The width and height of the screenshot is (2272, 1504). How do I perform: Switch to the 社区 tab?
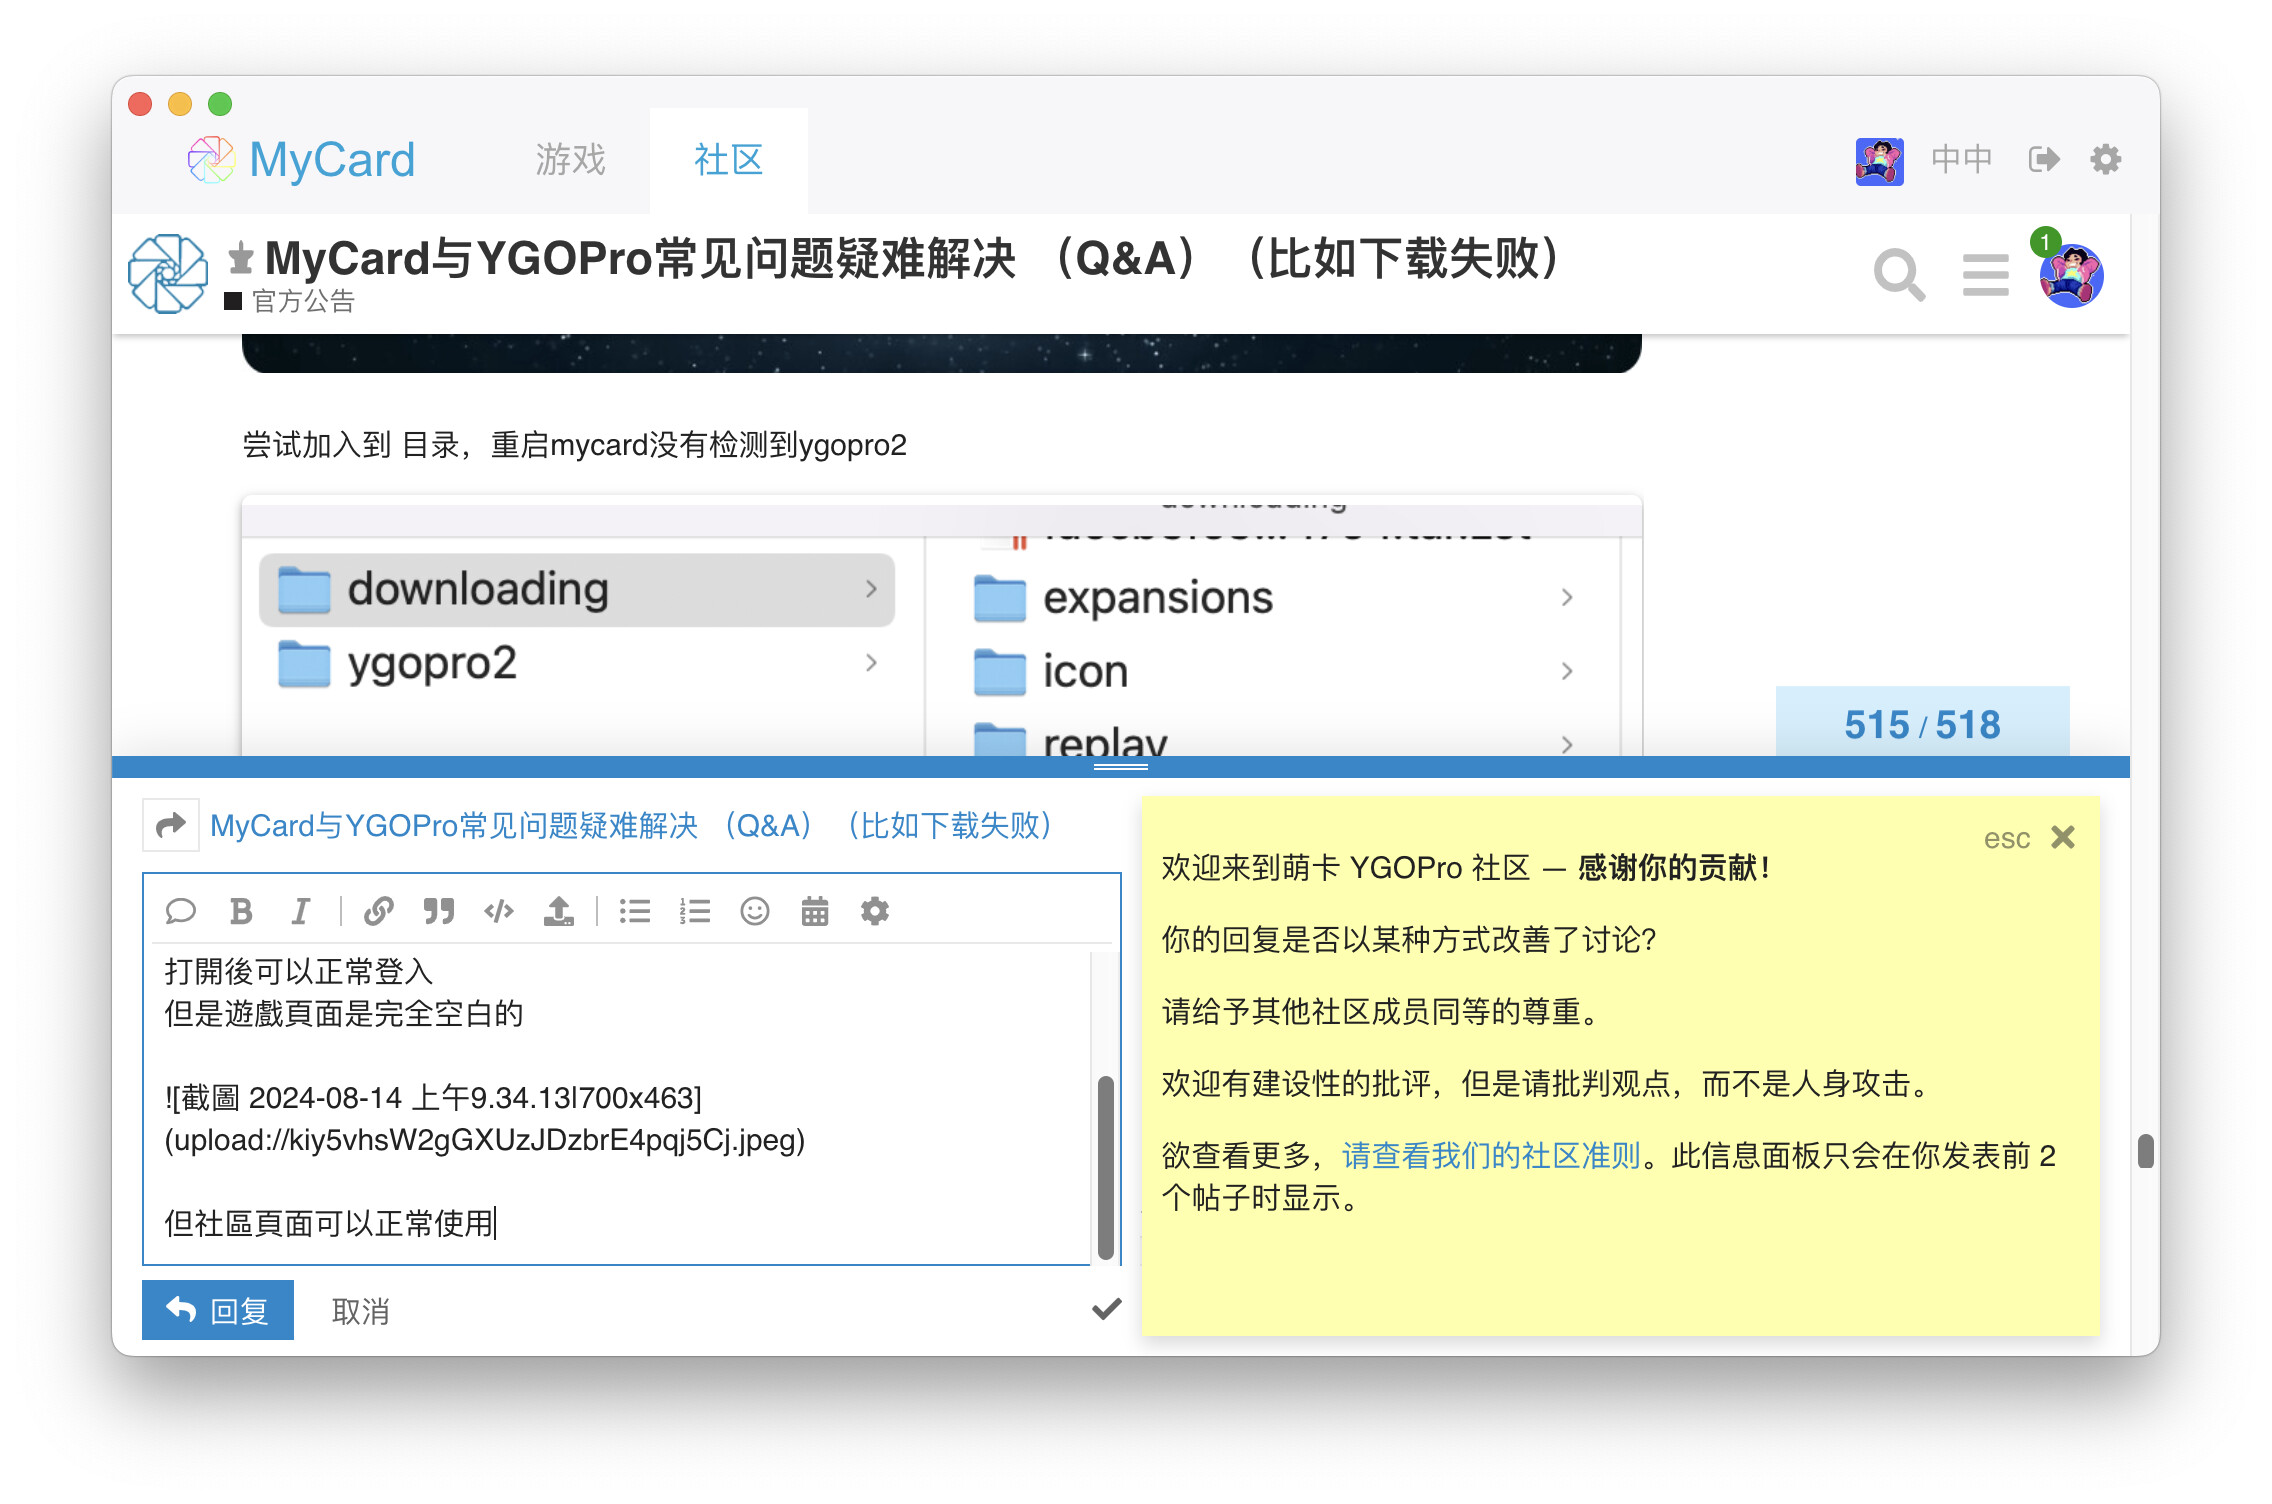point(728,160)
